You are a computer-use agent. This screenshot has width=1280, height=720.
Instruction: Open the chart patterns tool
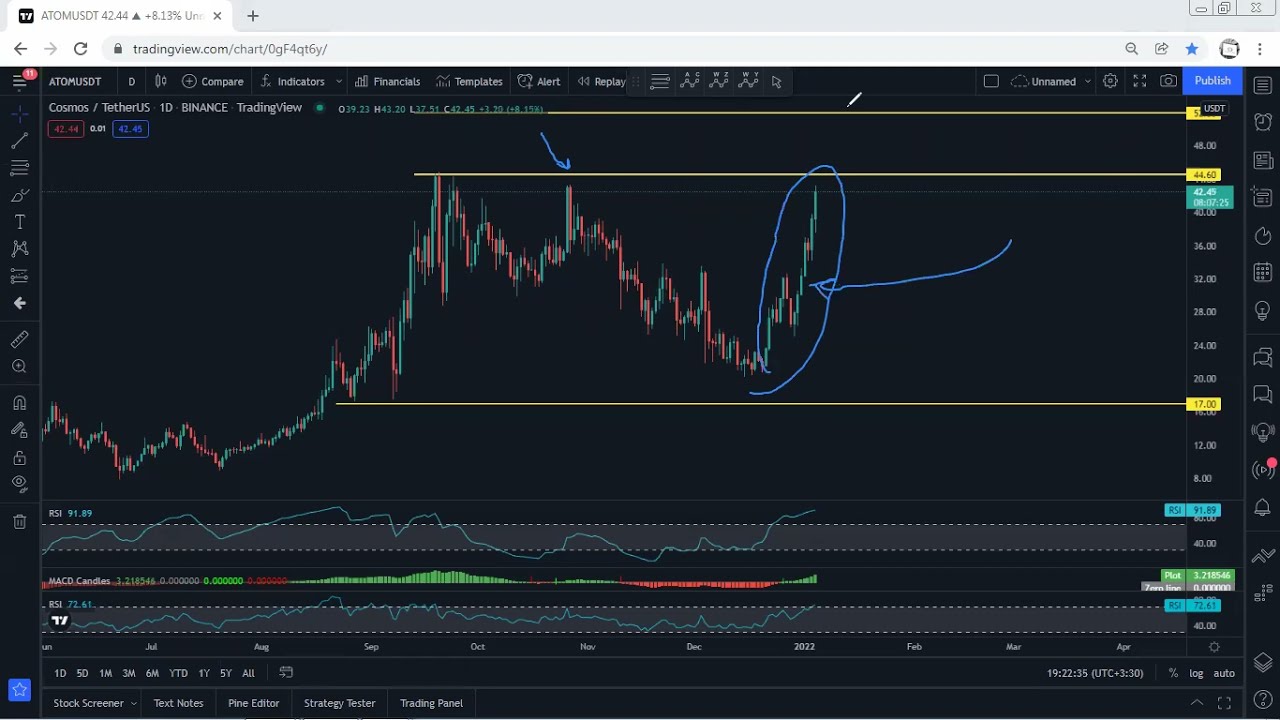click(19, 249)
